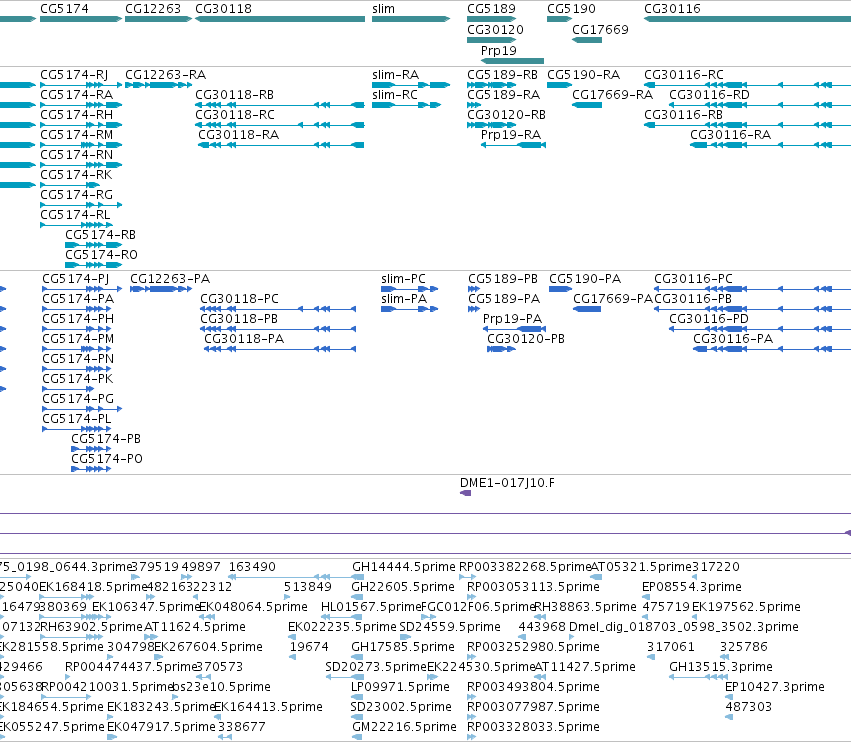
Task: Click protein Prp19-PA
Action: tap(512, 319)
